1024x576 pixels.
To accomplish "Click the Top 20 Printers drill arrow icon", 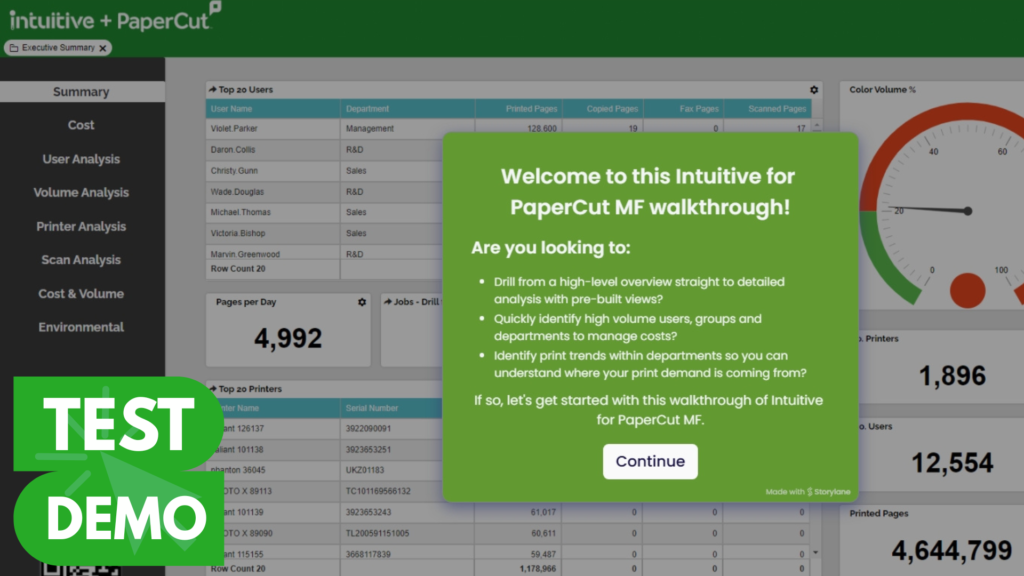I will pyautogui.click(x=212, y=389).
